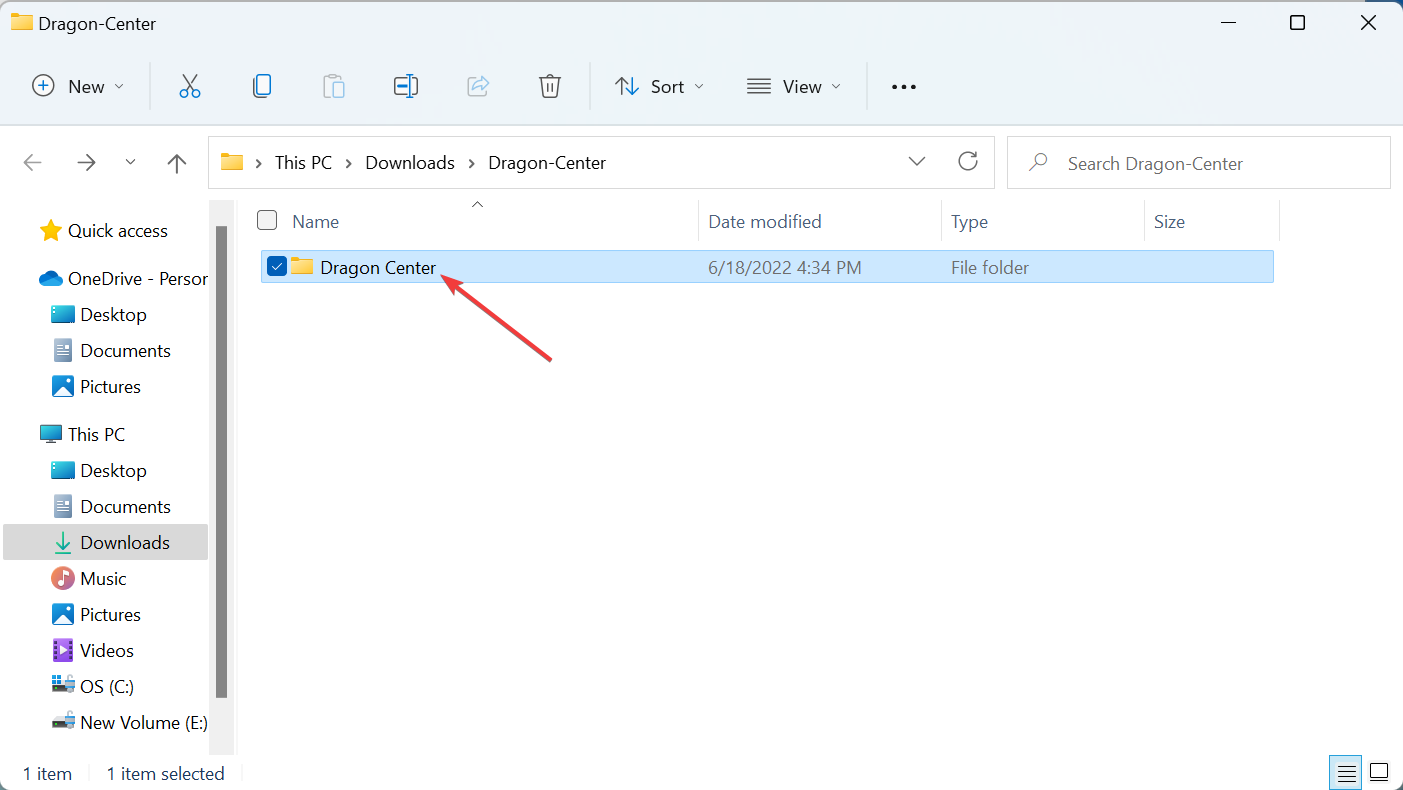Click the Rename icon in toolbar
The image size is (1403, 790).
pos(406,86)
